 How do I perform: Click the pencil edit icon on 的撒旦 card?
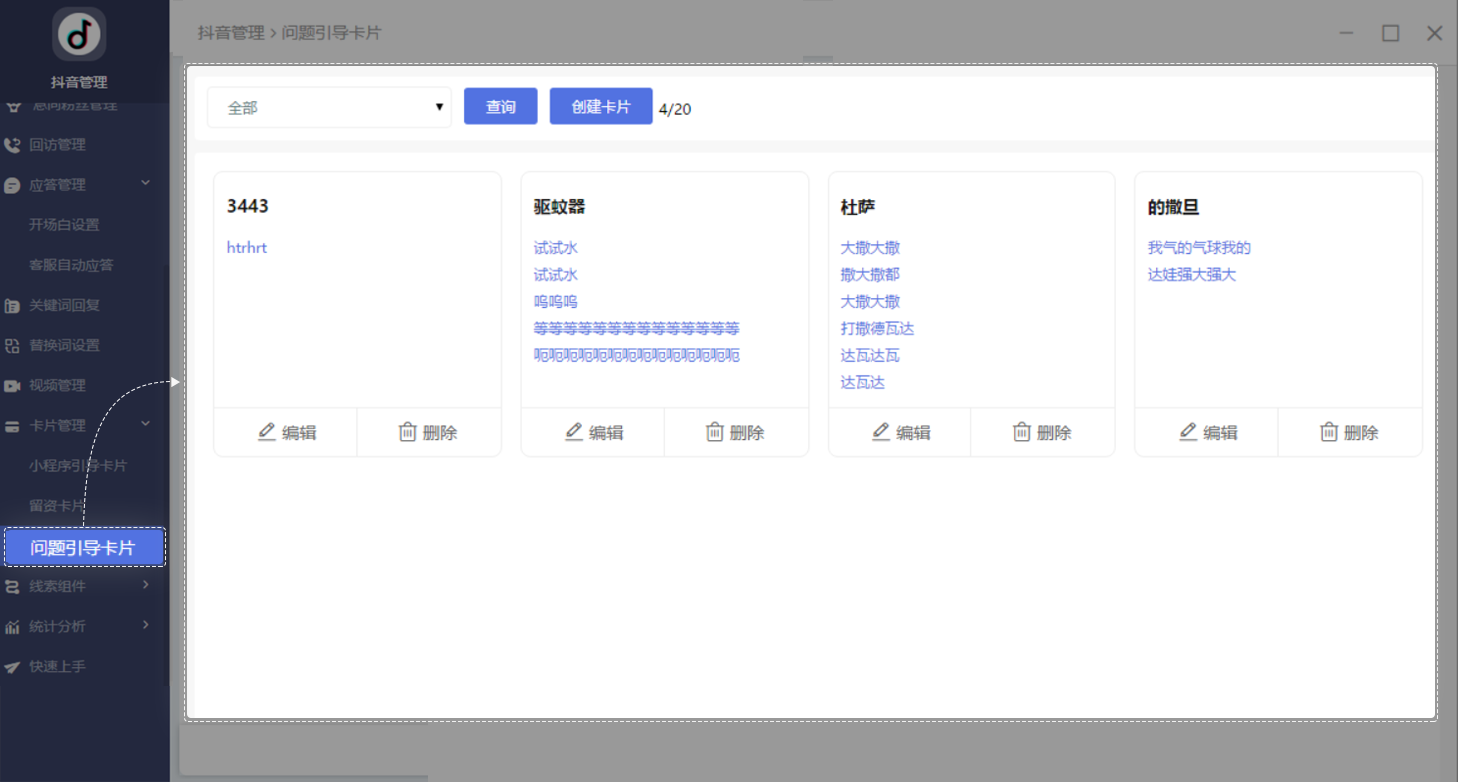pyautogui.click(x=1188, y=432)
